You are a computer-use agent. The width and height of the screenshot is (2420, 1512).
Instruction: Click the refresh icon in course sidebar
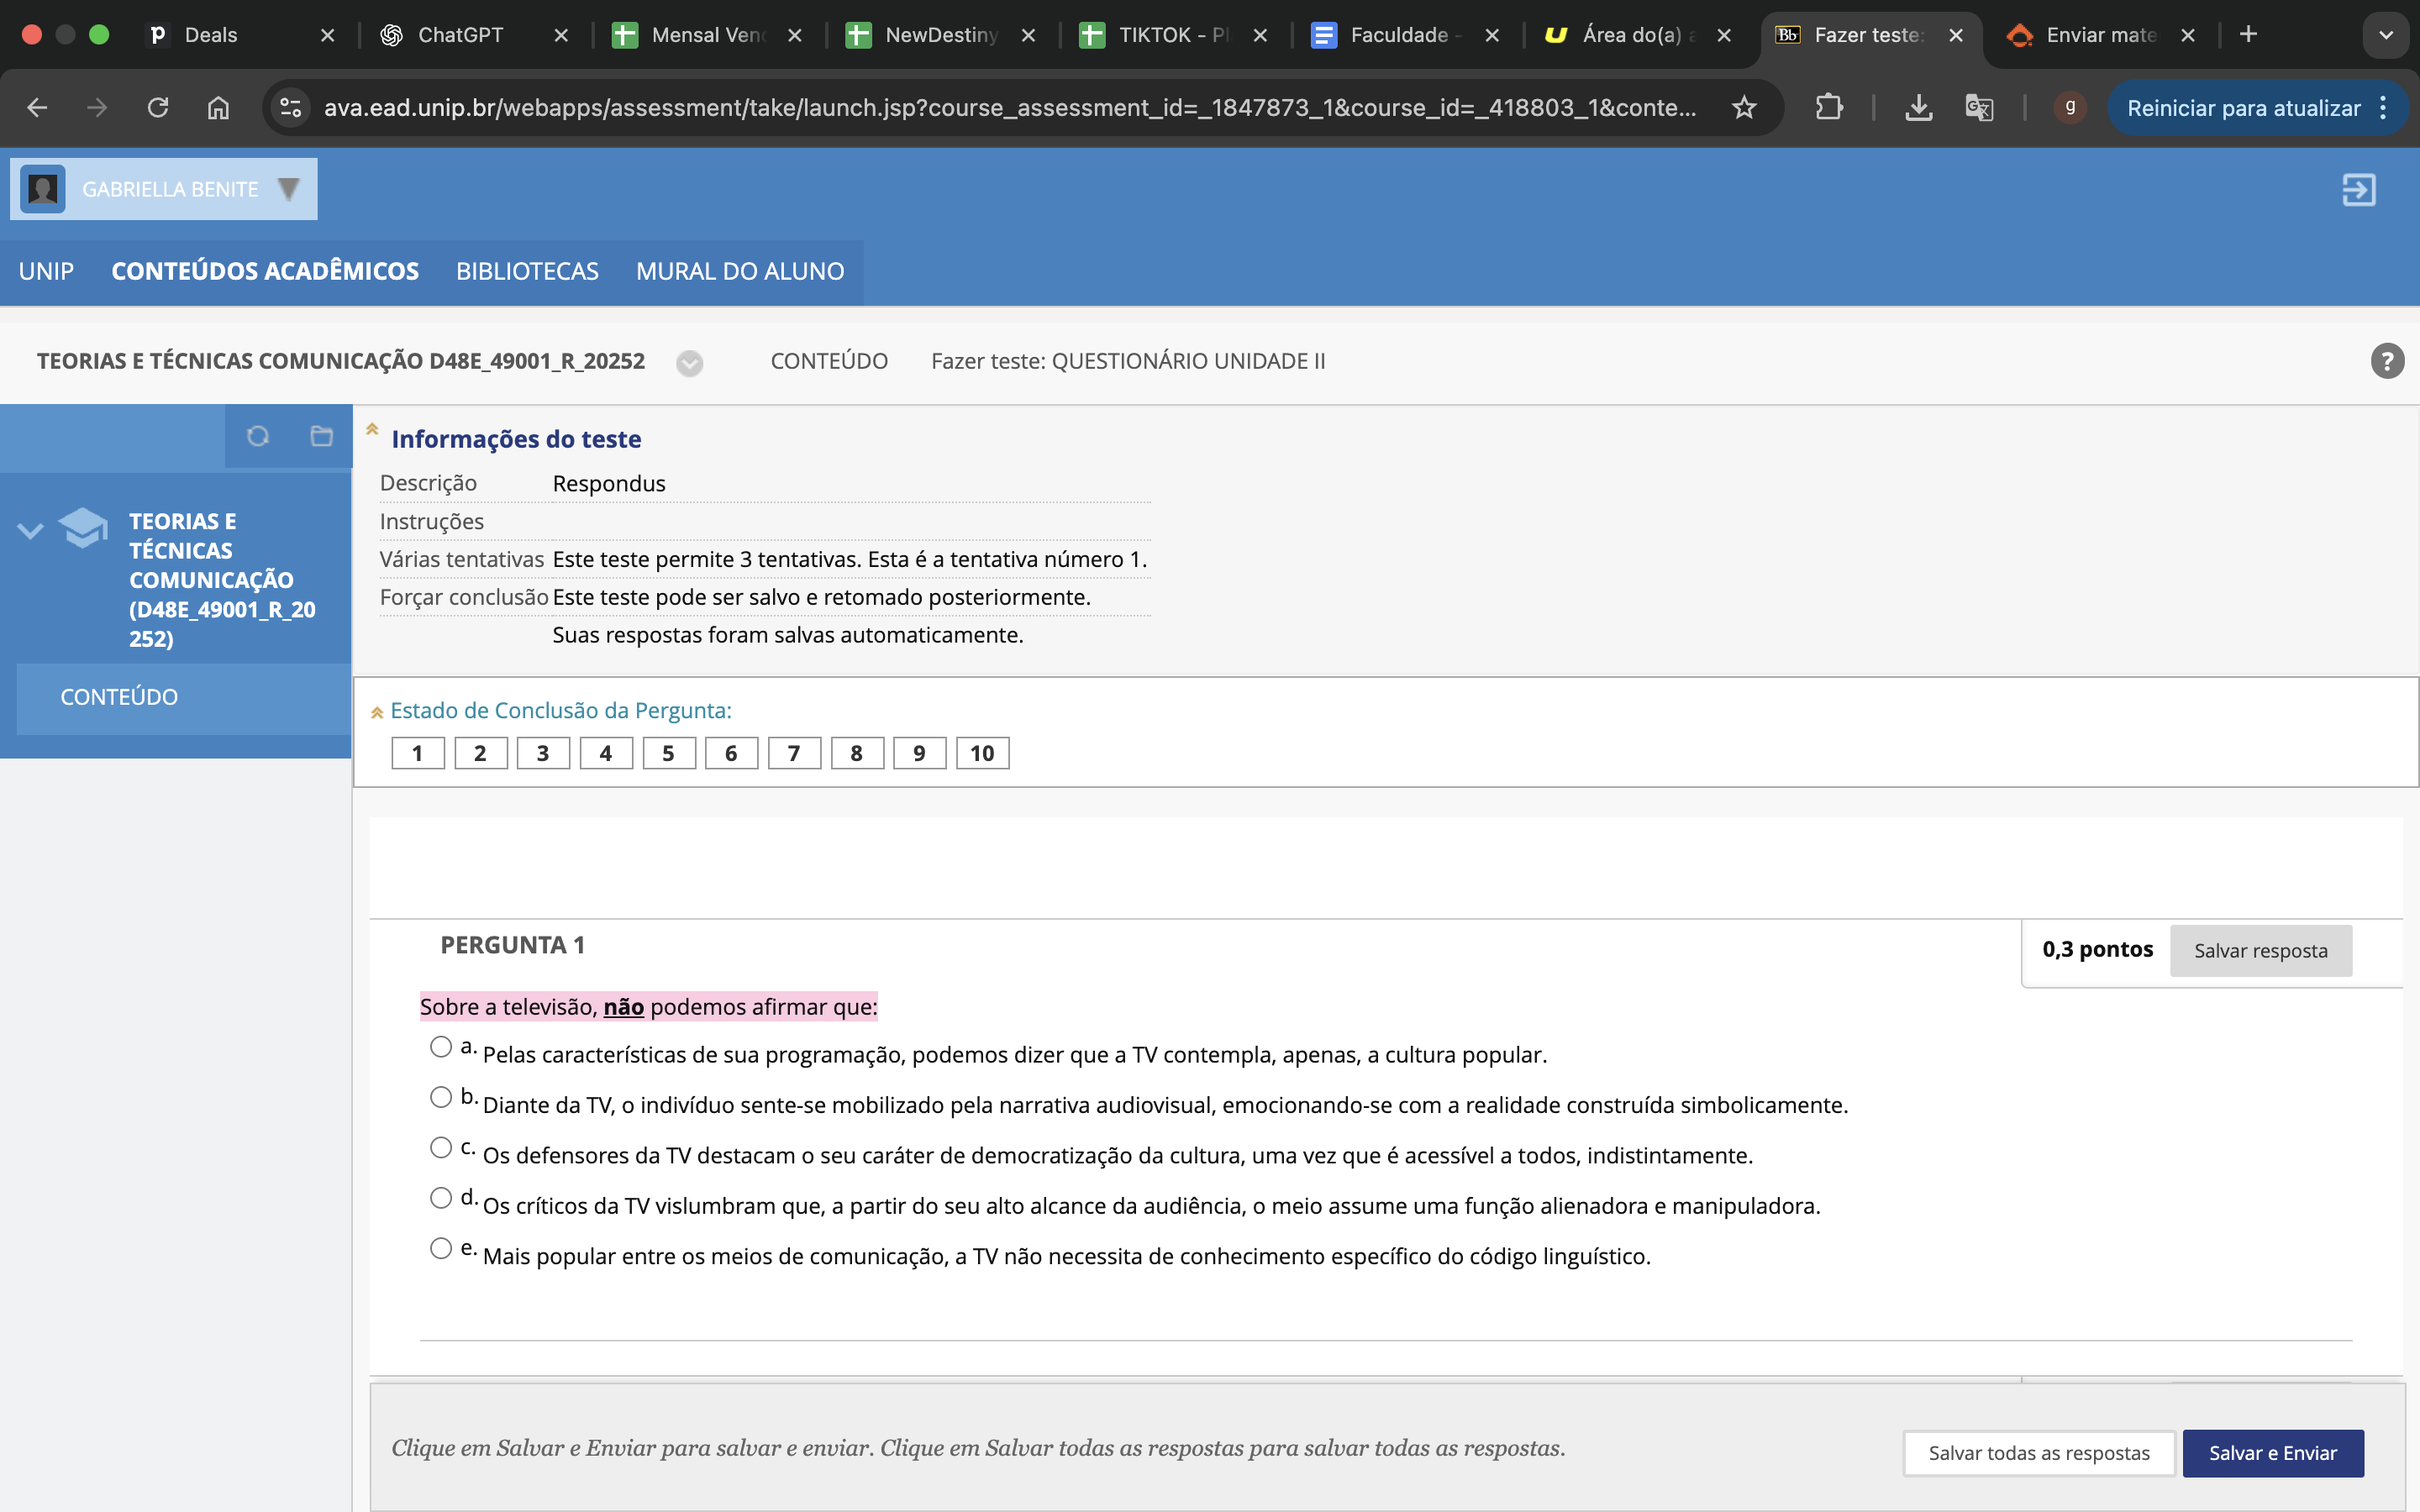(258, 436)
